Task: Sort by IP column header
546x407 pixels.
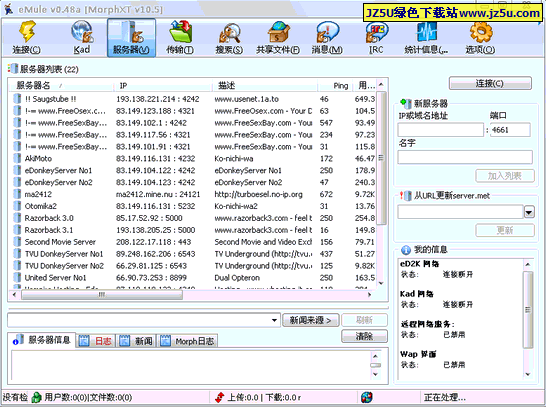Action: click(x=163, y=85)
